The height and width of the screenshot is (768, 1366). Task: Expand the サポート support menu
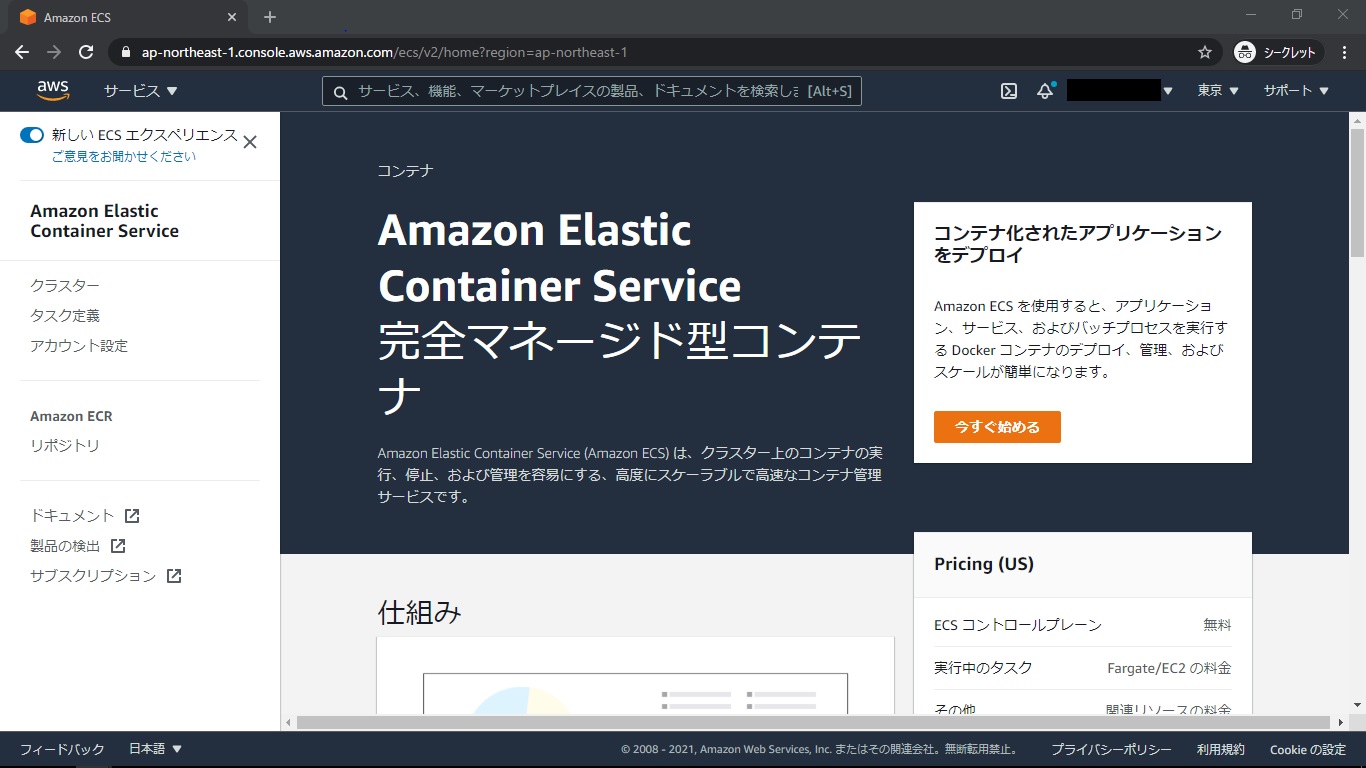click(x=1295, y=91)
